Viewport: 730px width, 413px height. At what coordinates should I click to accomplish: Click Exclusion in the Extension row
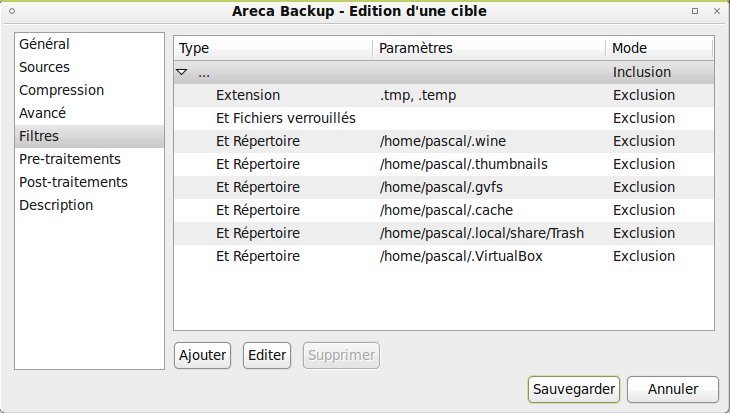coord(644,95)
